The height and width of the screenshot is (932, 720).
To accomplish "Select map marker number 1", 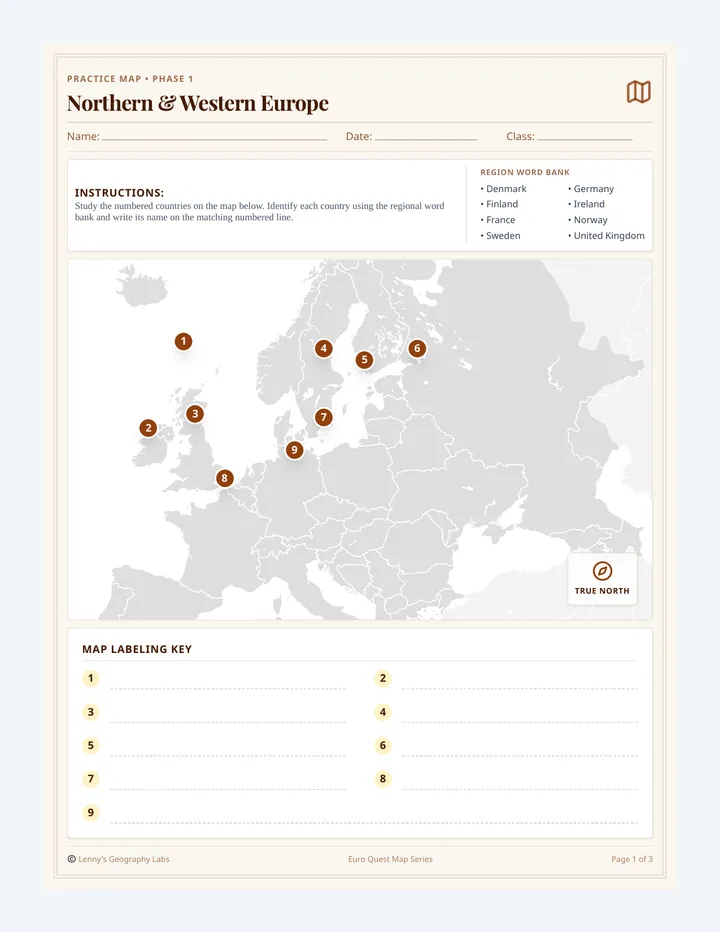I will point(183,341).
